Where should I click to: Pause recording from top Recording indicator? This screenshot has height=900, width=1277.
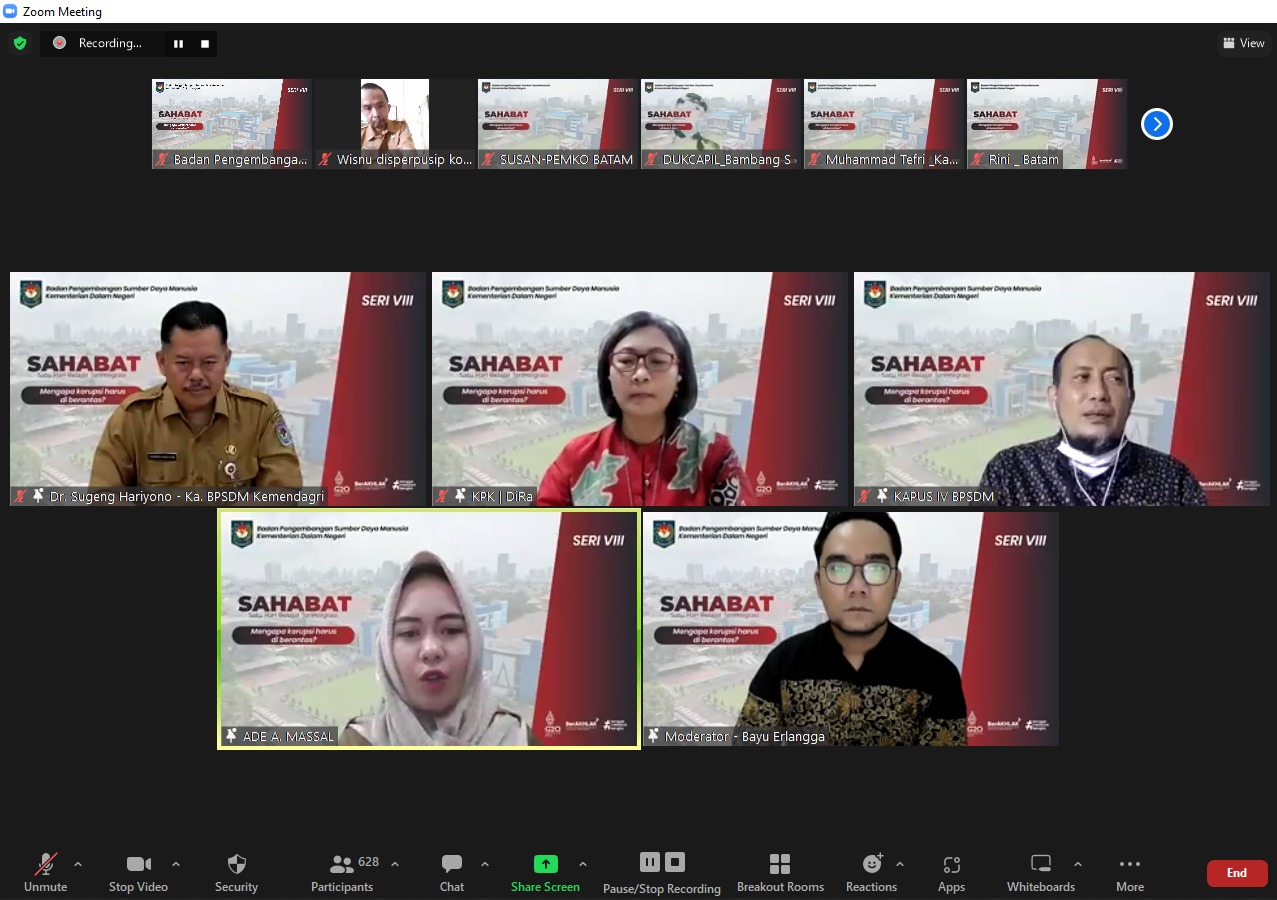(x=178, y=43)
